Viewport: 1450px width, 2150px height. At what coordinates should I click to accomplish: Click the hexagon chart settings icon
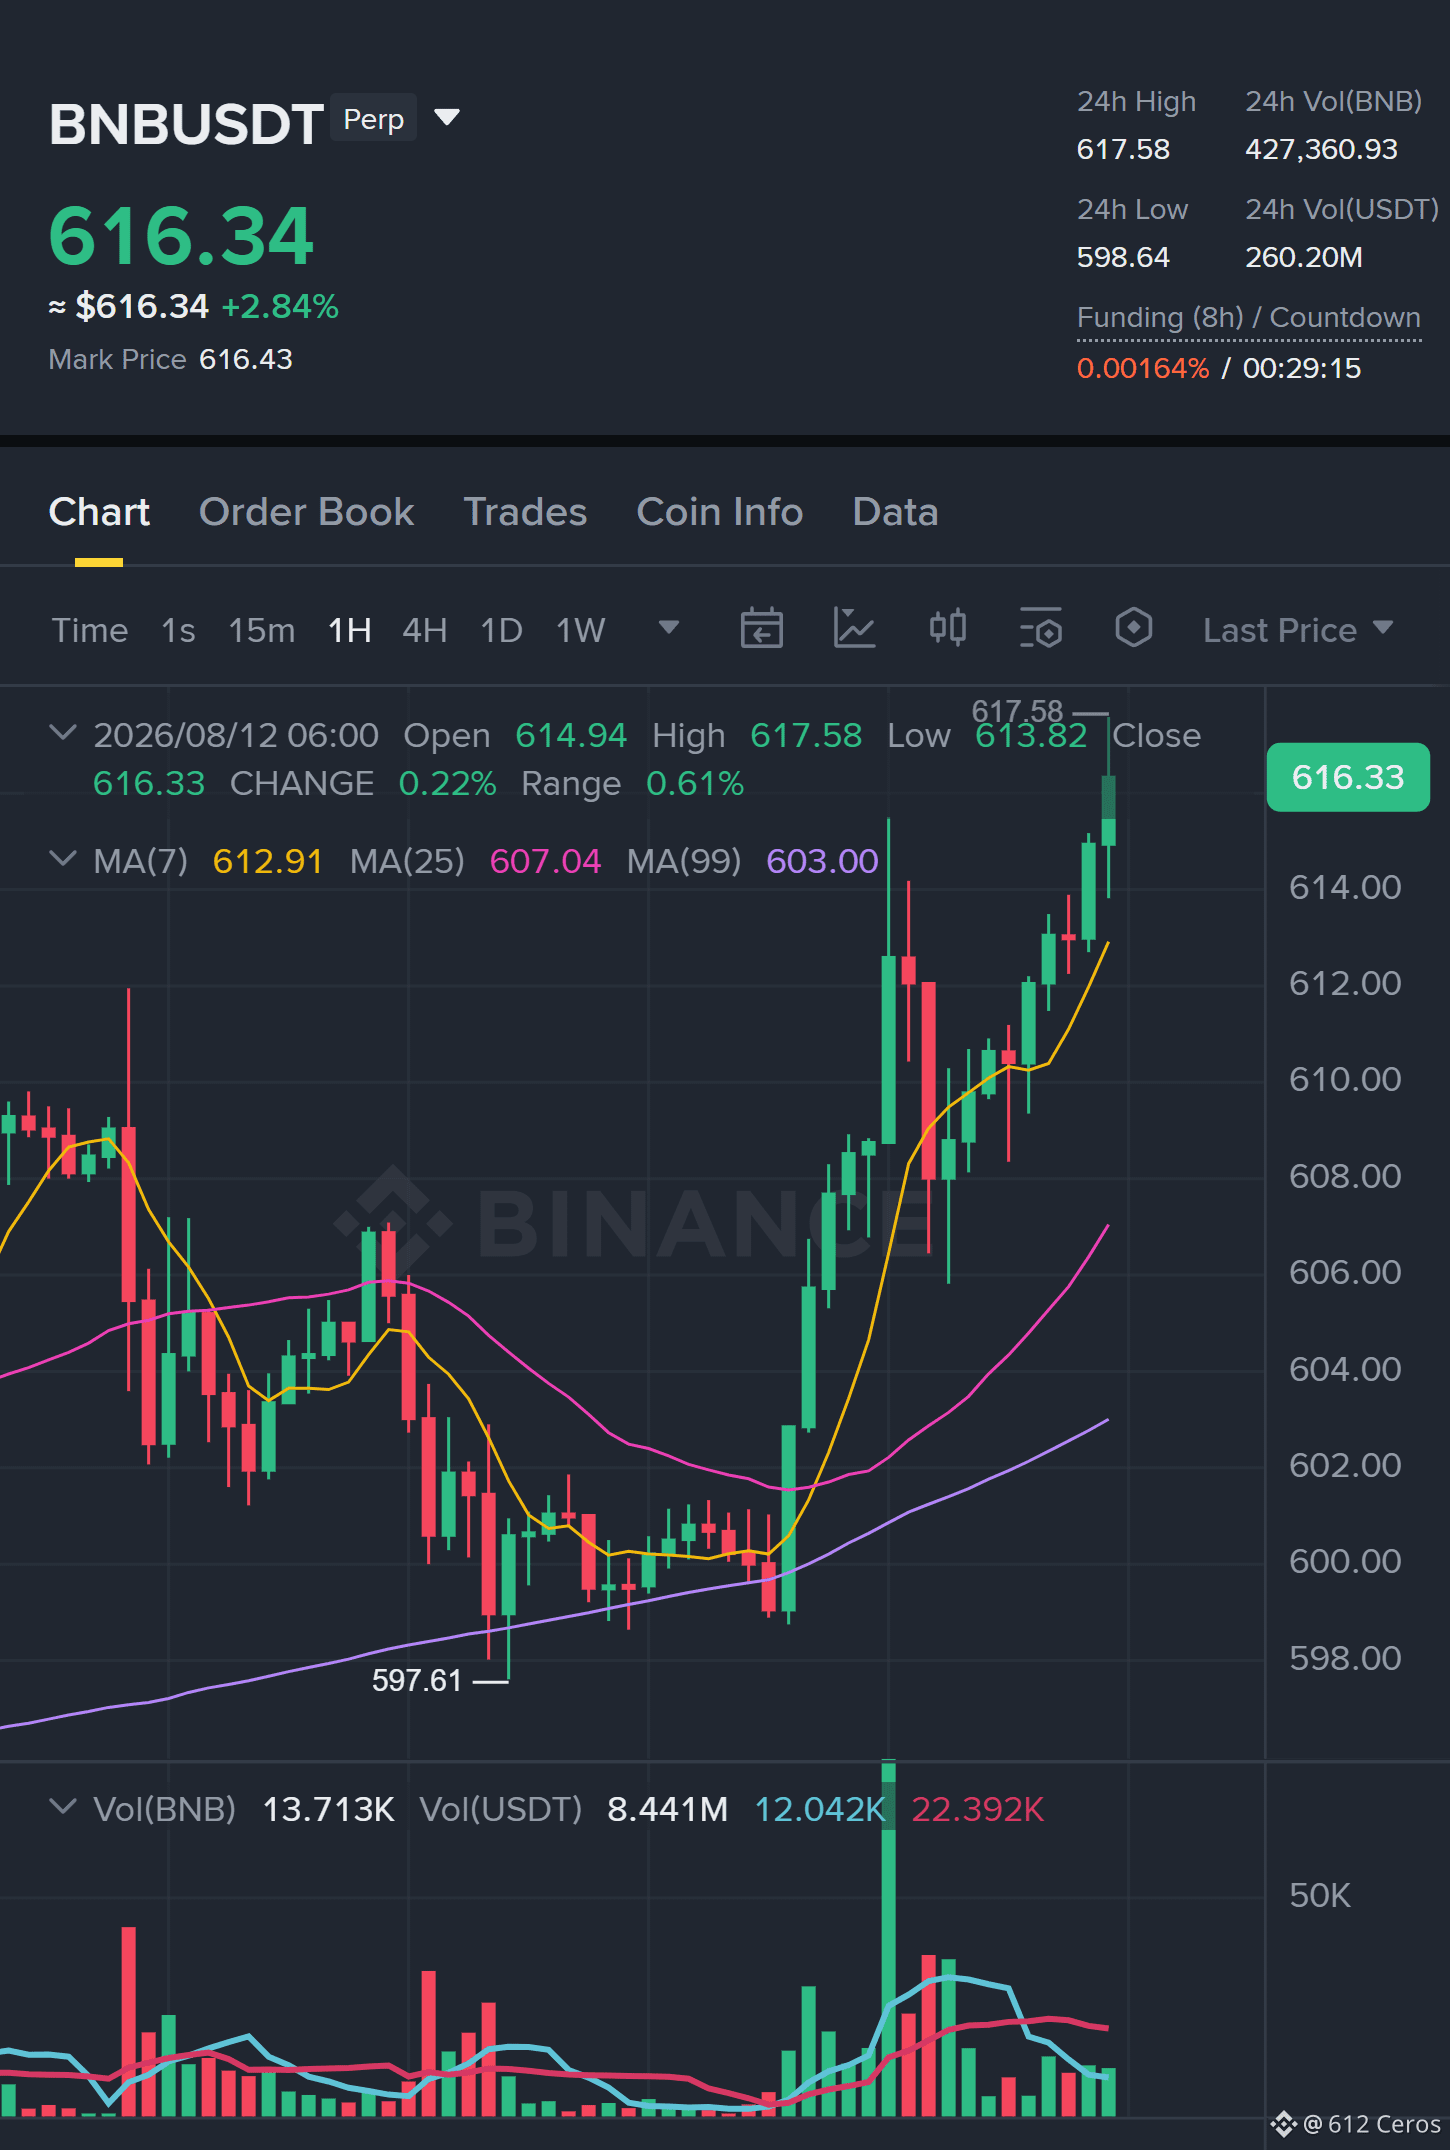(1133, 629)
